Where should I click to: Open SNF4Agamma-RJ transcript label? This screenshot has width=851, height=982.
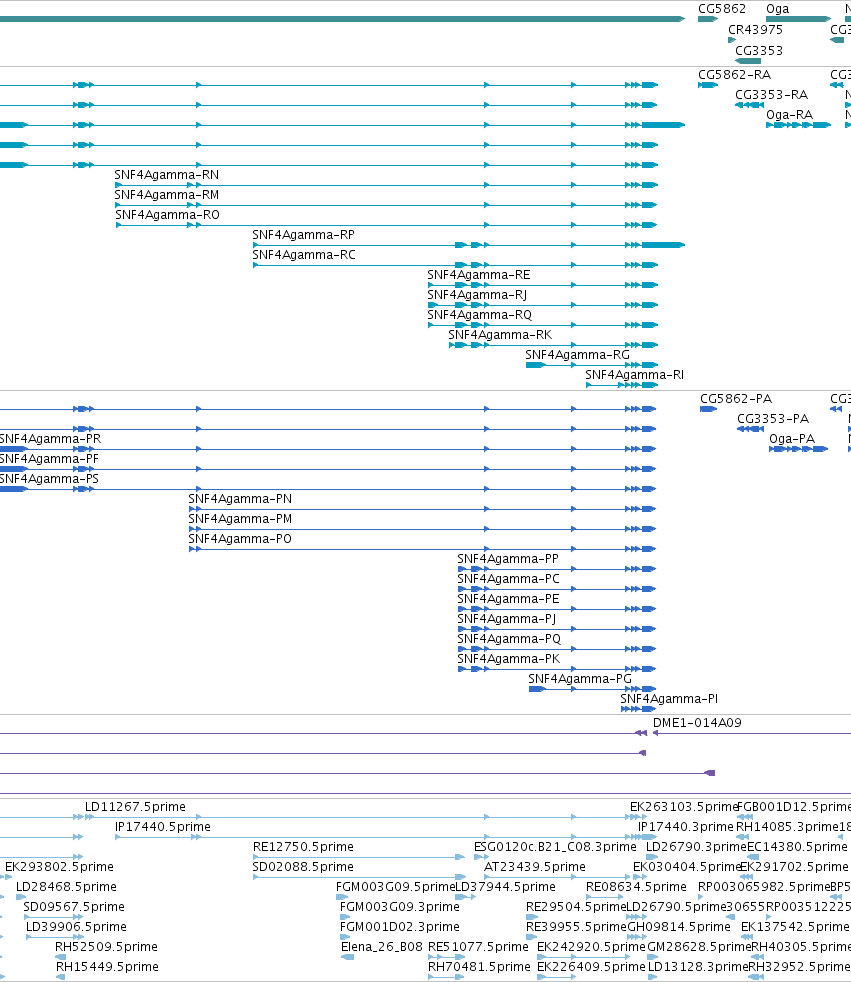pyautogui.click(x=477, y=295)
